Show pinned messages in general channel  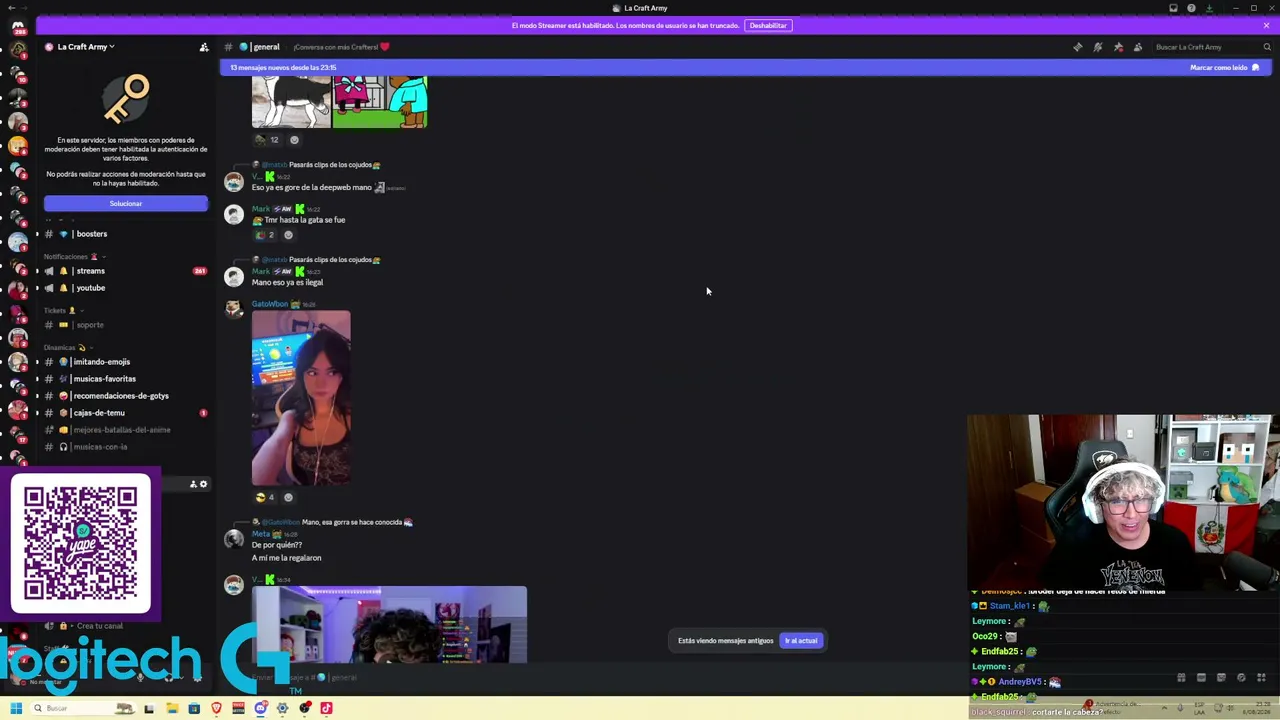[1118, 47]
